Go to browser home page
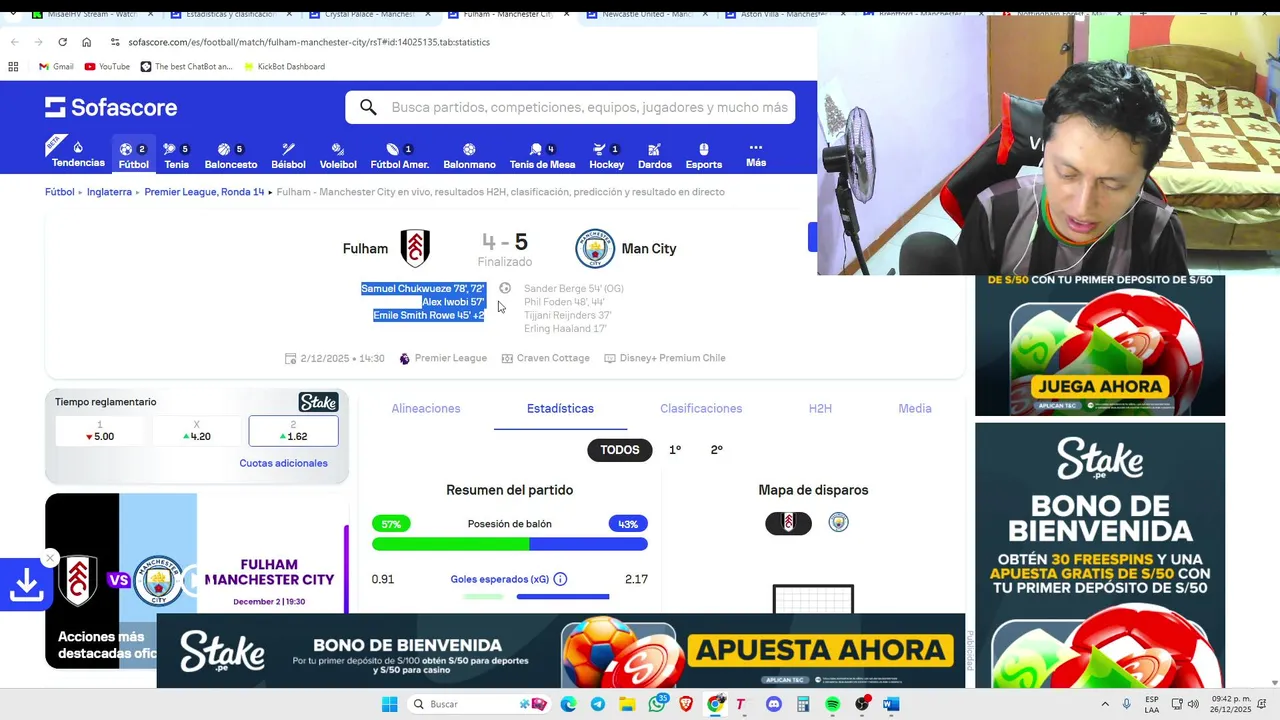This screenshot has height=720, width=1280. point(86,42)
